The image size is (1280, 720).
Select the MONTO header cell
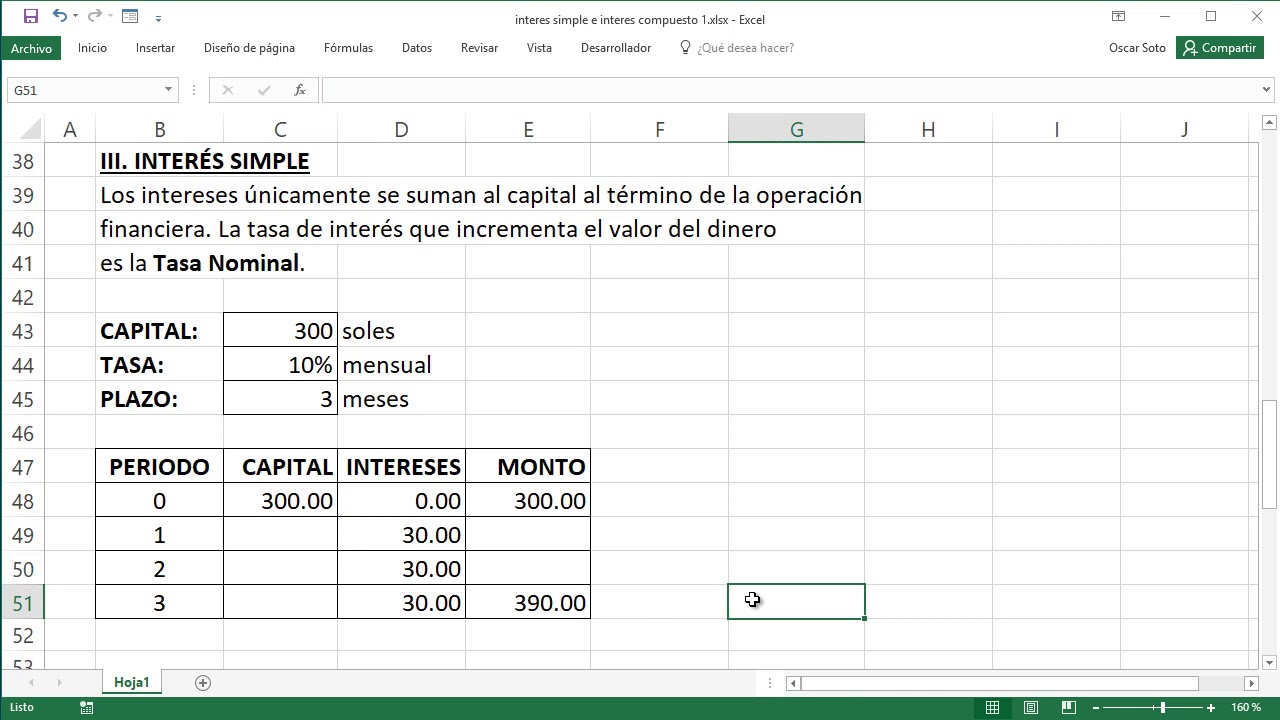(x=528, y=467)
